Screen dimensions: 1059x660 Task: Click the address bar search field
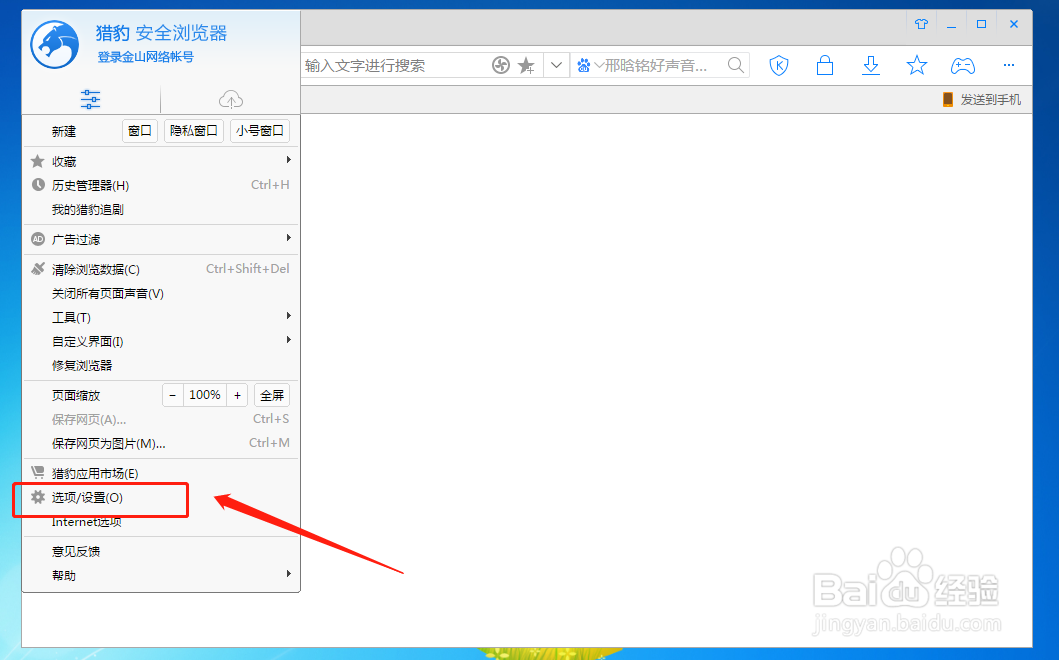point(395,66)
